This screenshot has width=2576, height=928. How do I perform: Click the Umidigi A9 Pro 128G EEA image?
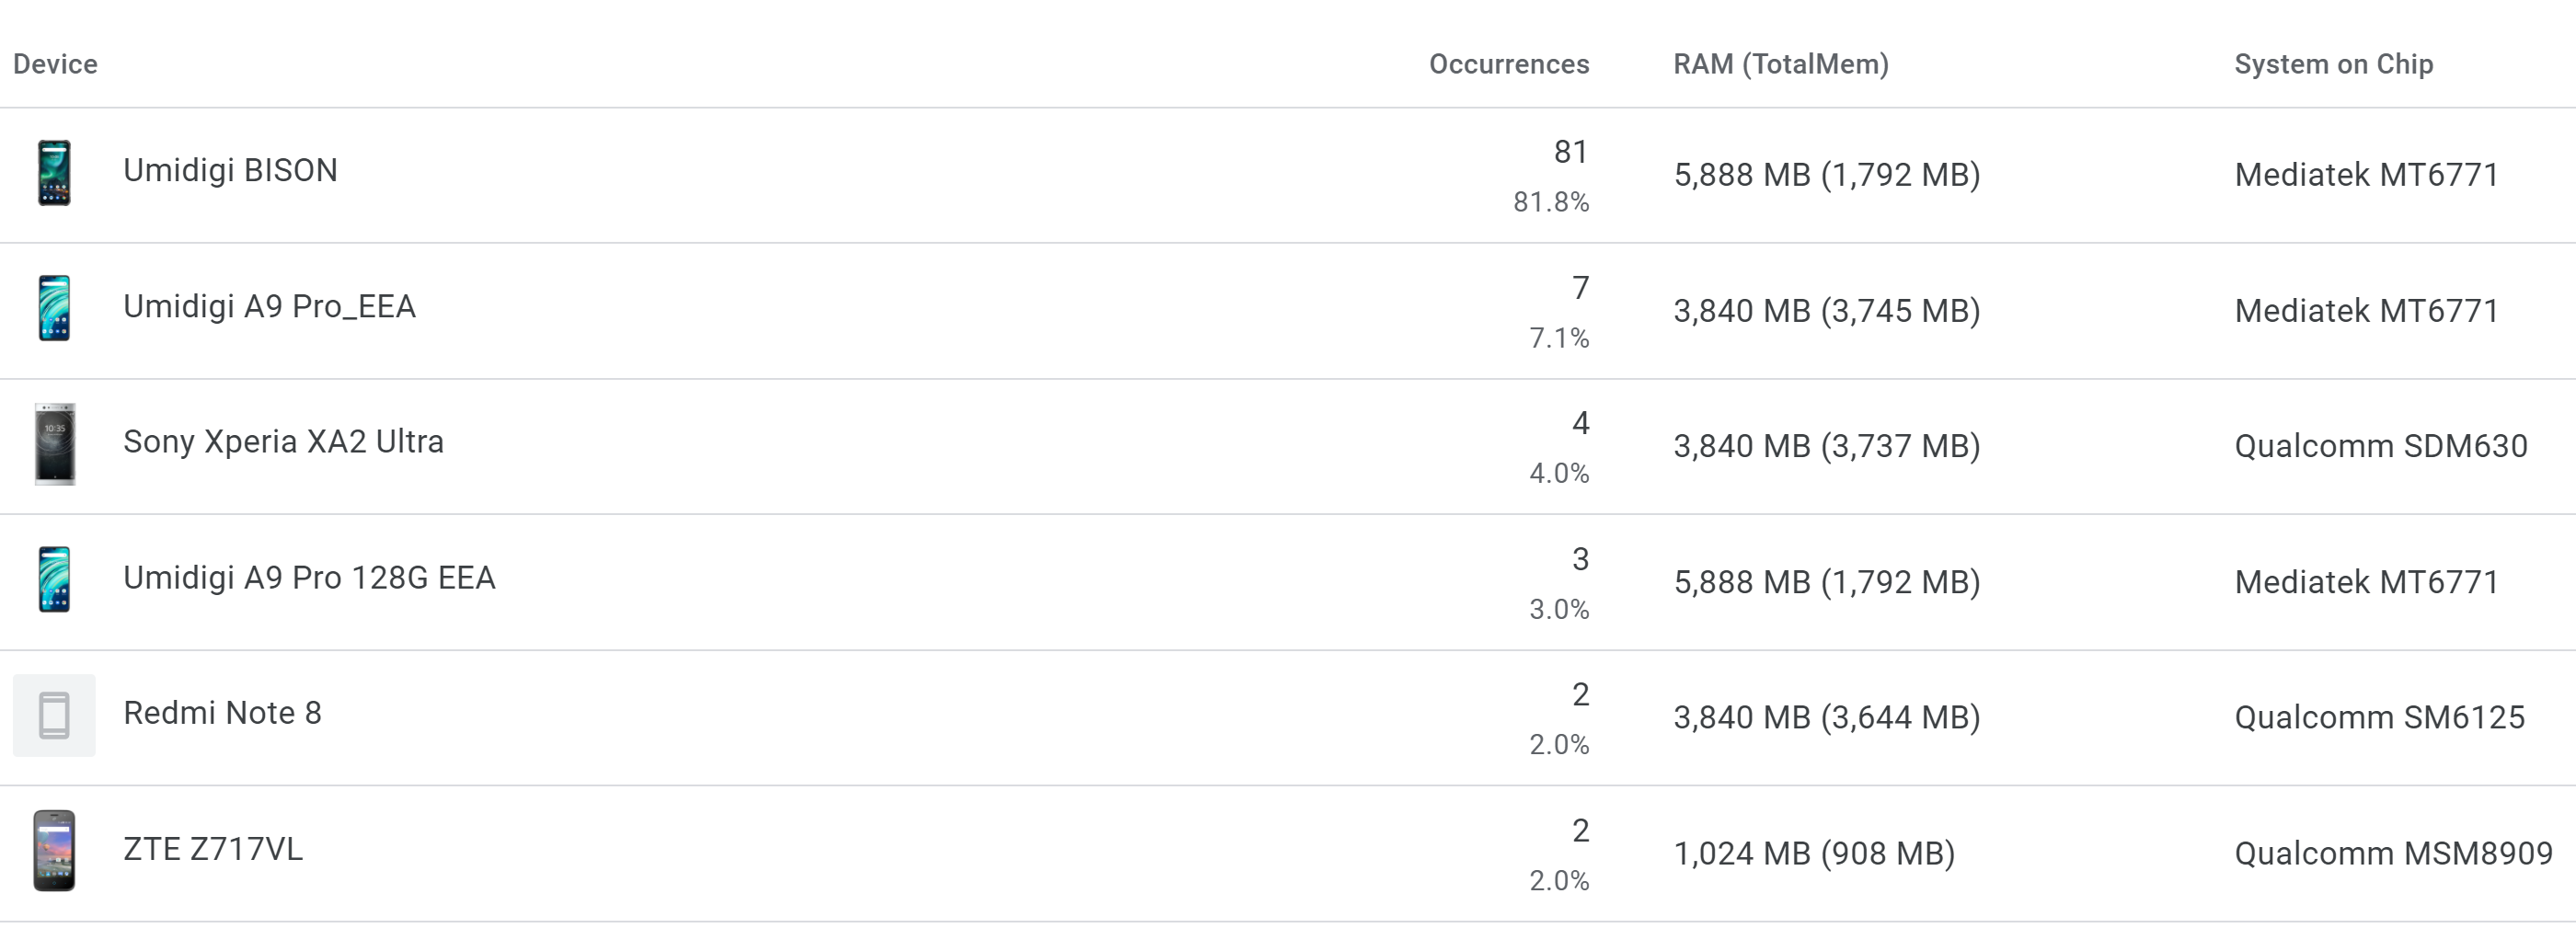54,579
